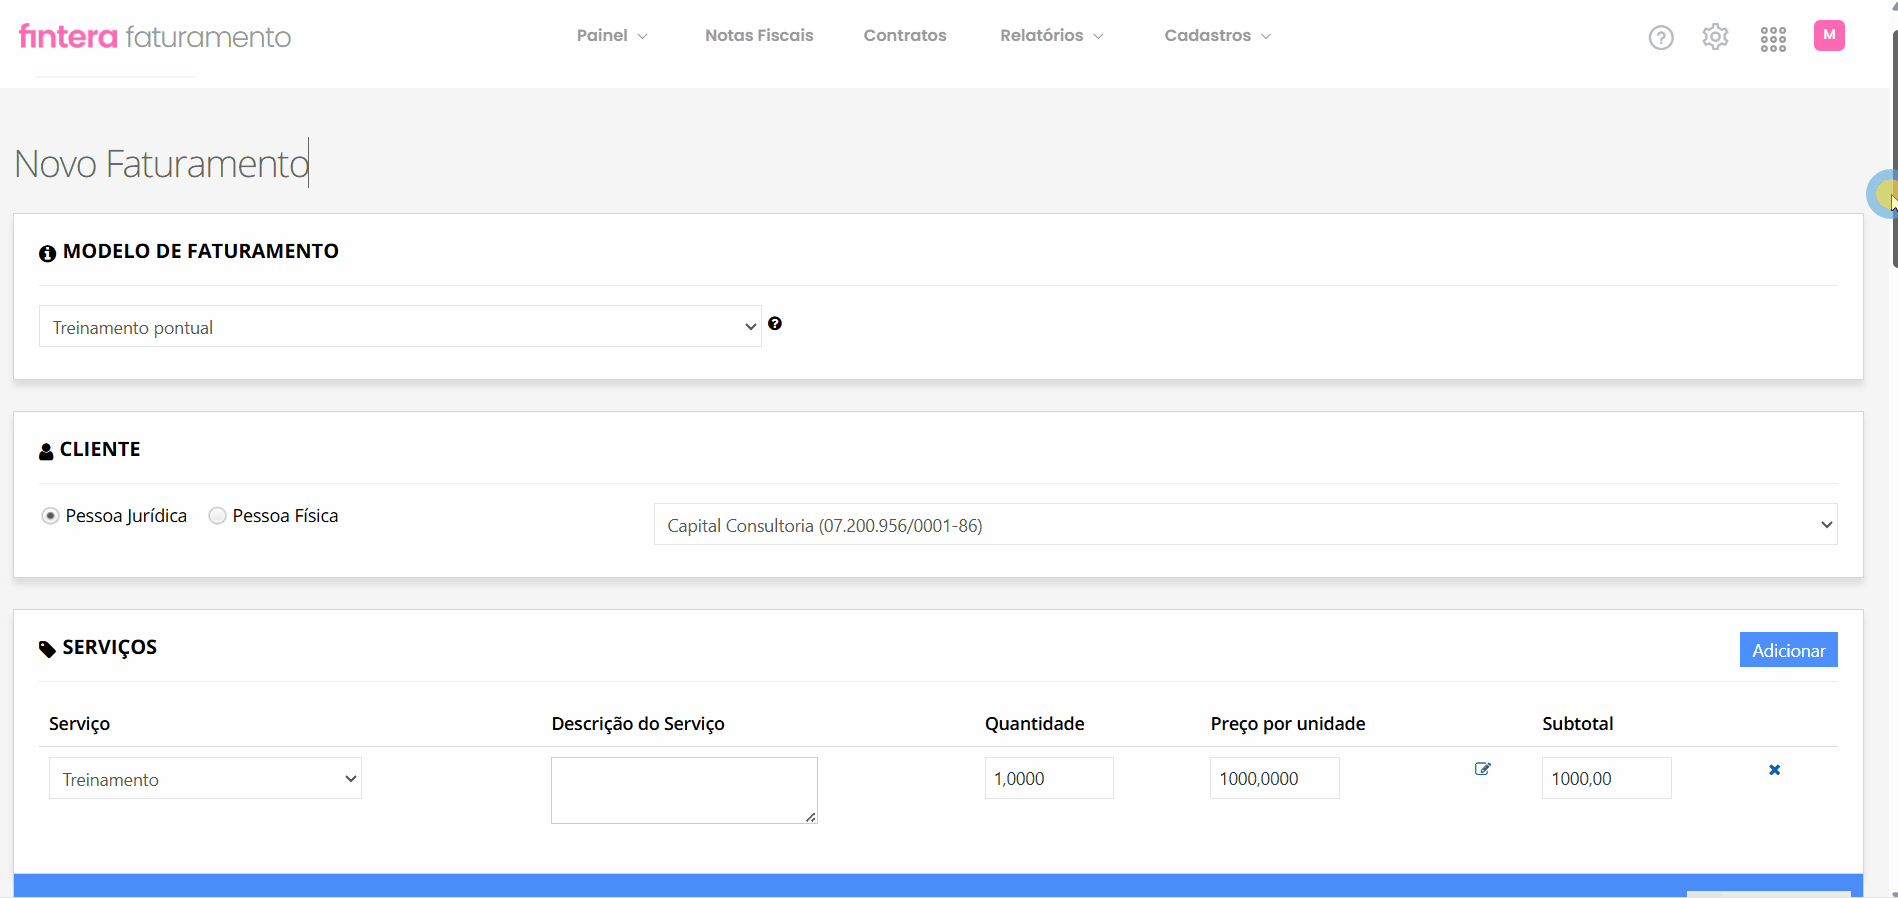Click the Quantidade column header
This screenshot has width=1898, height=898.
pos(1034,724)
